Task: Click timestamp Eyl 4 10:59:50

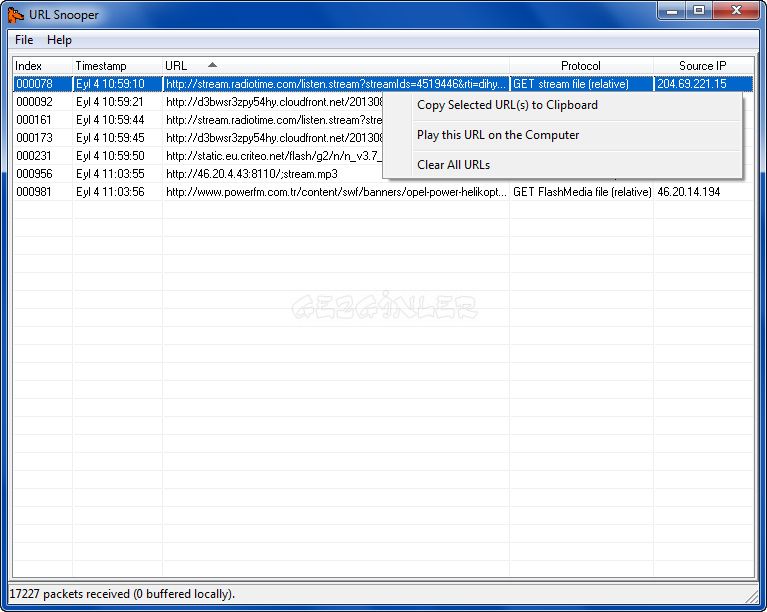Action: [x=110, y=156]
